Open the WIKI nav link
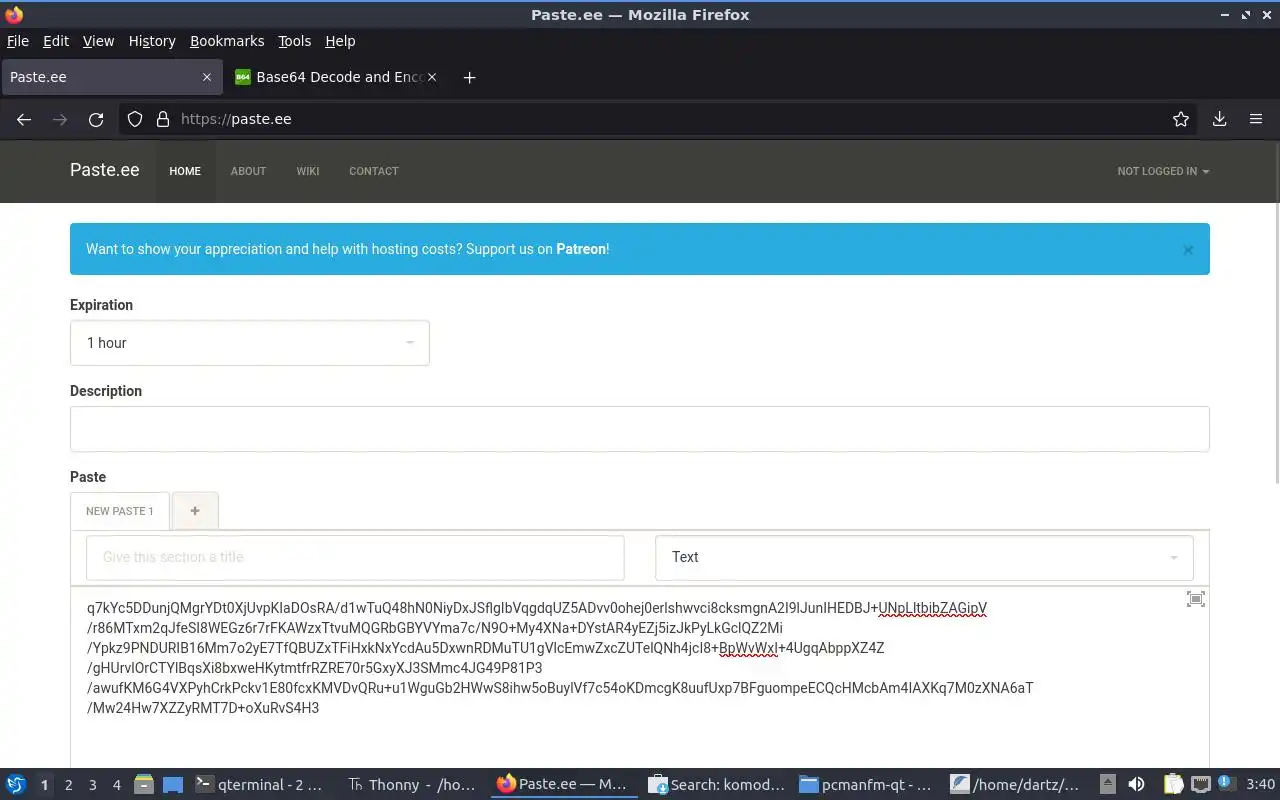Viewport: 1280px width, 800px height. pyautogui.click(x=308, y=171)
